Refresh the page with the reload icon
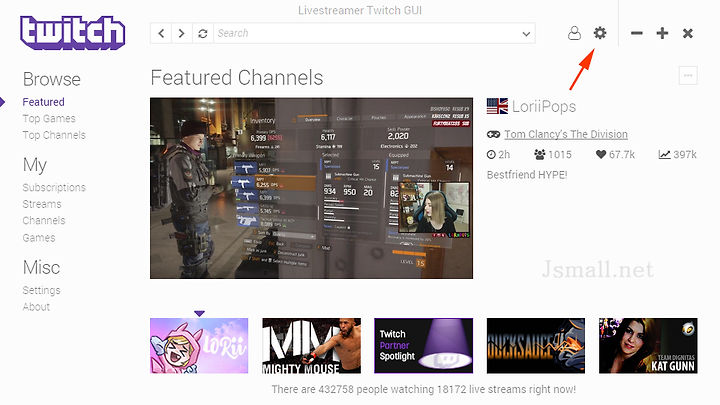The width and height of the screenshot is (720, 405). (x=202, y=34)
